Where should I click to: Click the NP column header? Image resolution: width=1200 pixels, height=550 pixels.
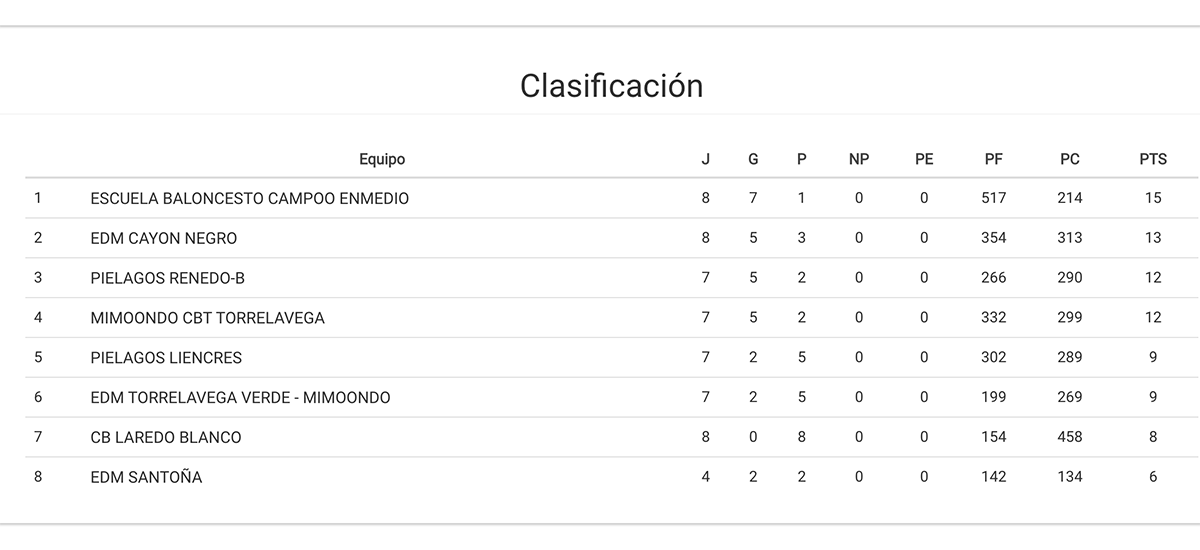(x=859, y=159)
